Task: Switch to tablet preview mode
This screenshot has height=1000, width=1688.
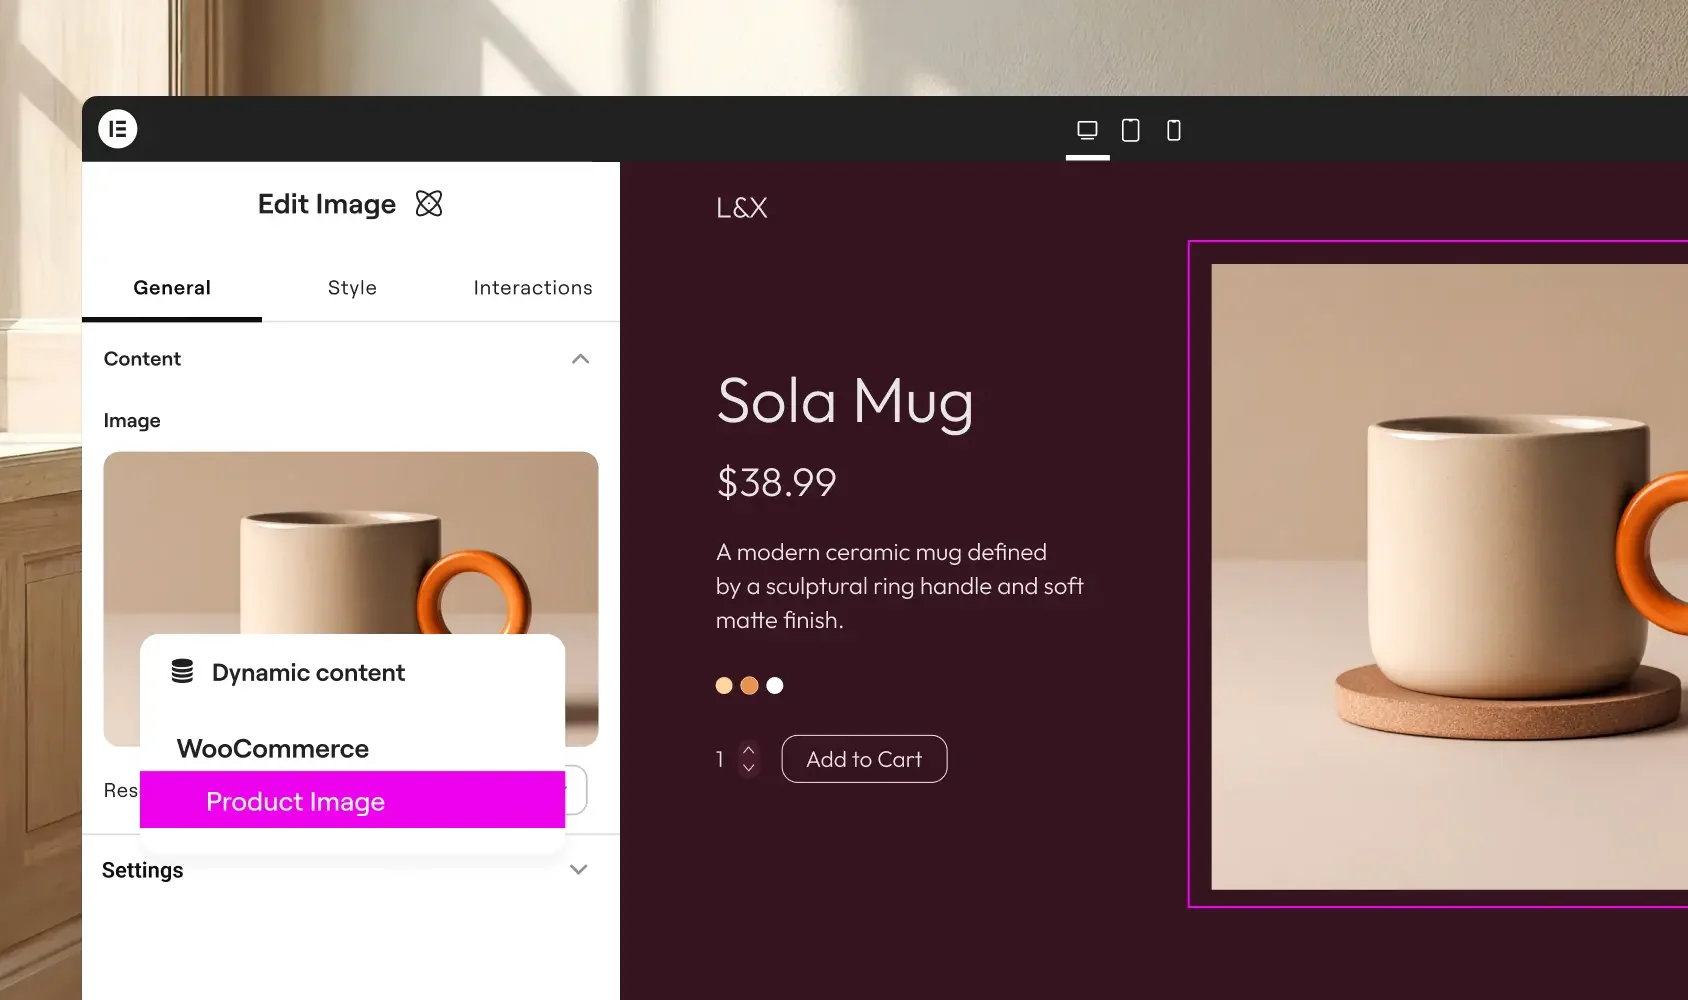Action: point(1130,130)
